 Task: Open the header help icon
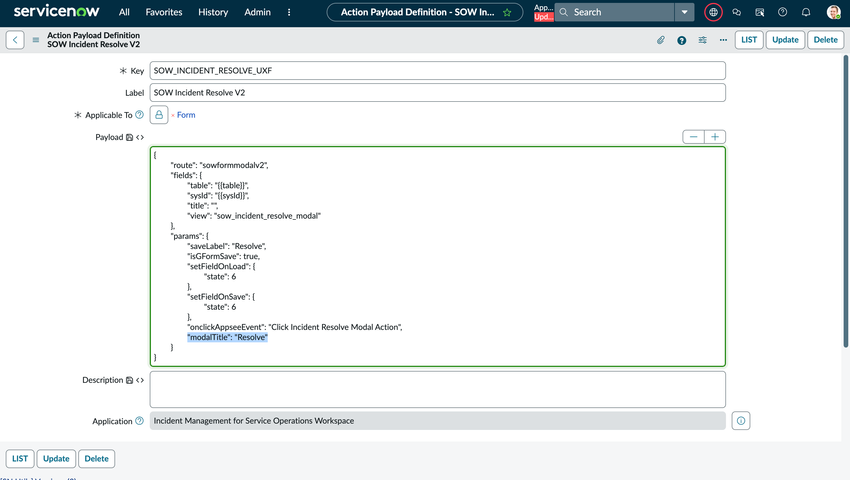click(x=782, y=12)
